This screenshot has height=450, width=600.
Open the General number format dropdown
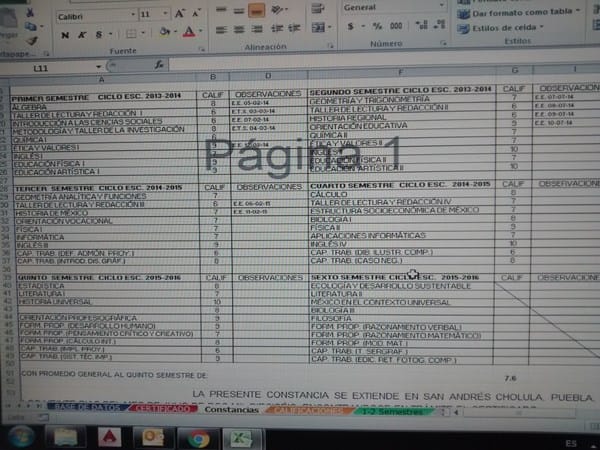[x=442, y=6]
